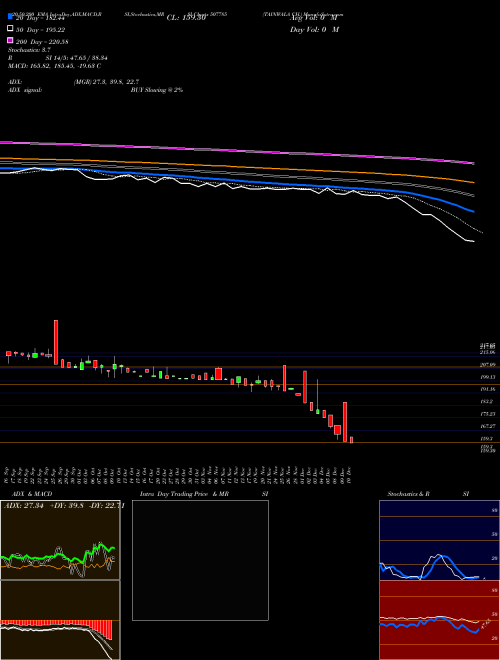This screenshot has height=660, width=500.
Task: Click the ADX line chart panel
Action: 60,540
